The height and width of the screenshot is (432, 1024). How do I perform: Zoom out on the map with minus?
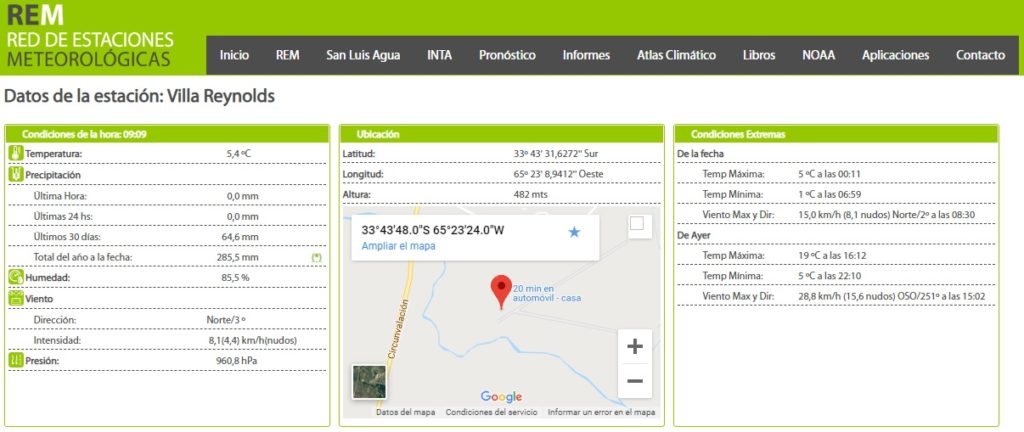tap(634, 380)
